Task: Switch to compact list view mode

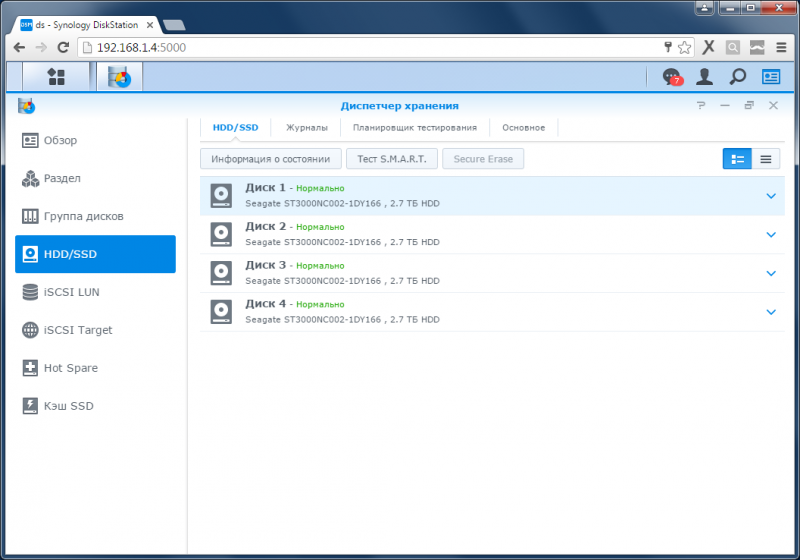Action: (766, 159)
